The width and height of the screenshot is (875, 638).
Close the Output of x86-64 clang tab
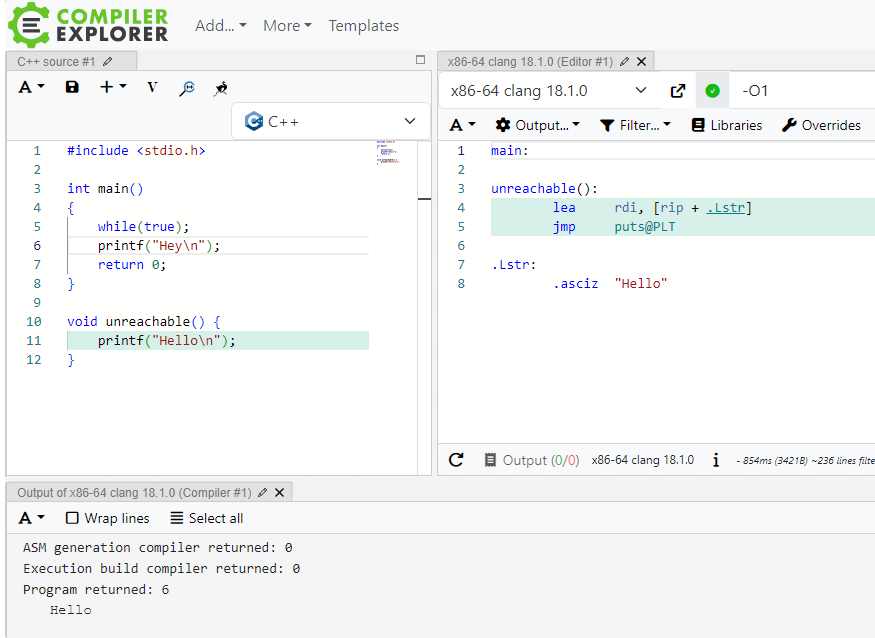[280, 492]
